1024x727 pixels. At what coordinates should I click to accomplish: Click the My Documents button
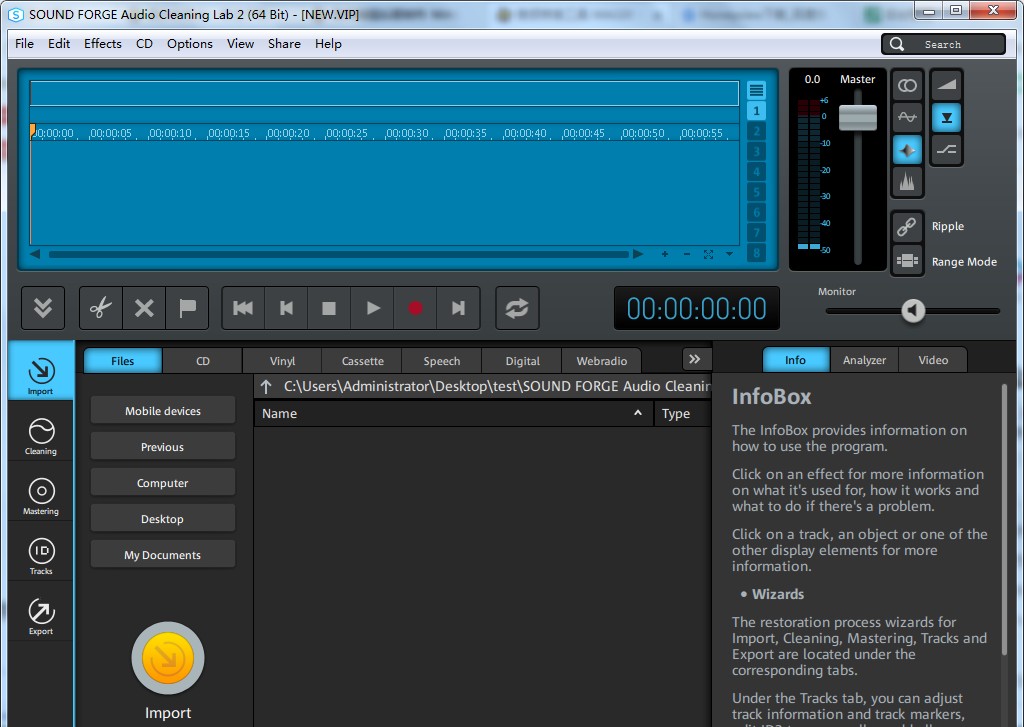click(162, 553)
